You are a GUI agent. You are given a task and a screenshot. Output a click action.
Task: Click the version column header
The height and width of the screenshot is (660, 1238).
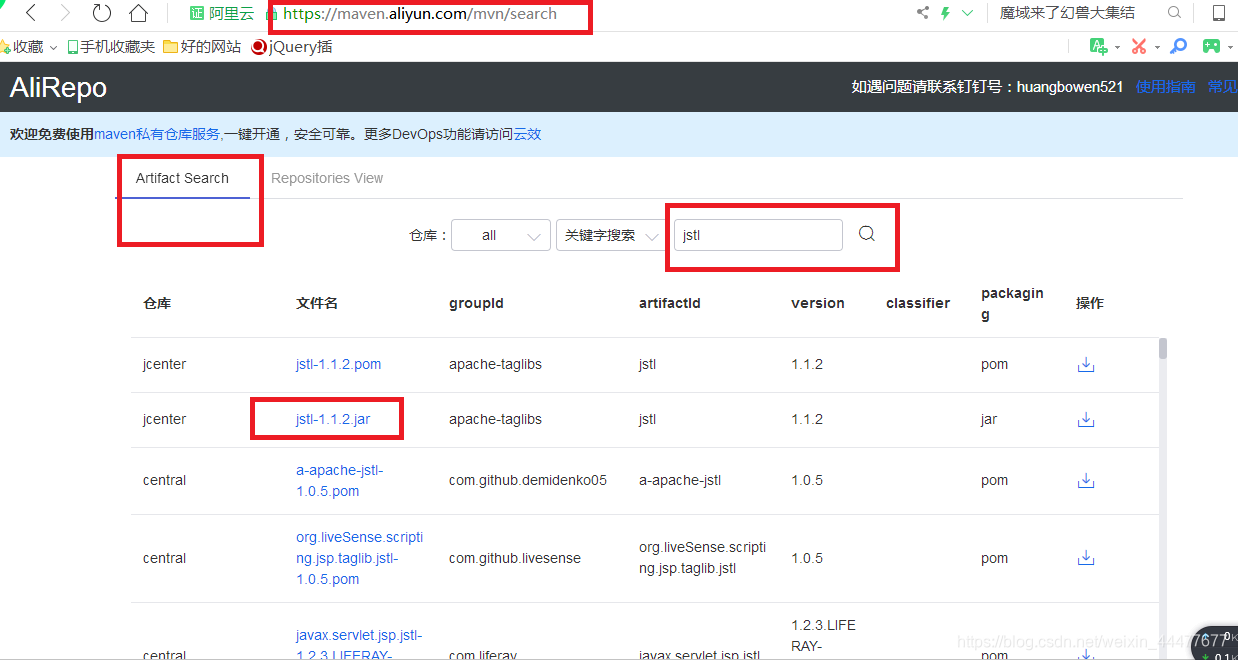[818, 303]
